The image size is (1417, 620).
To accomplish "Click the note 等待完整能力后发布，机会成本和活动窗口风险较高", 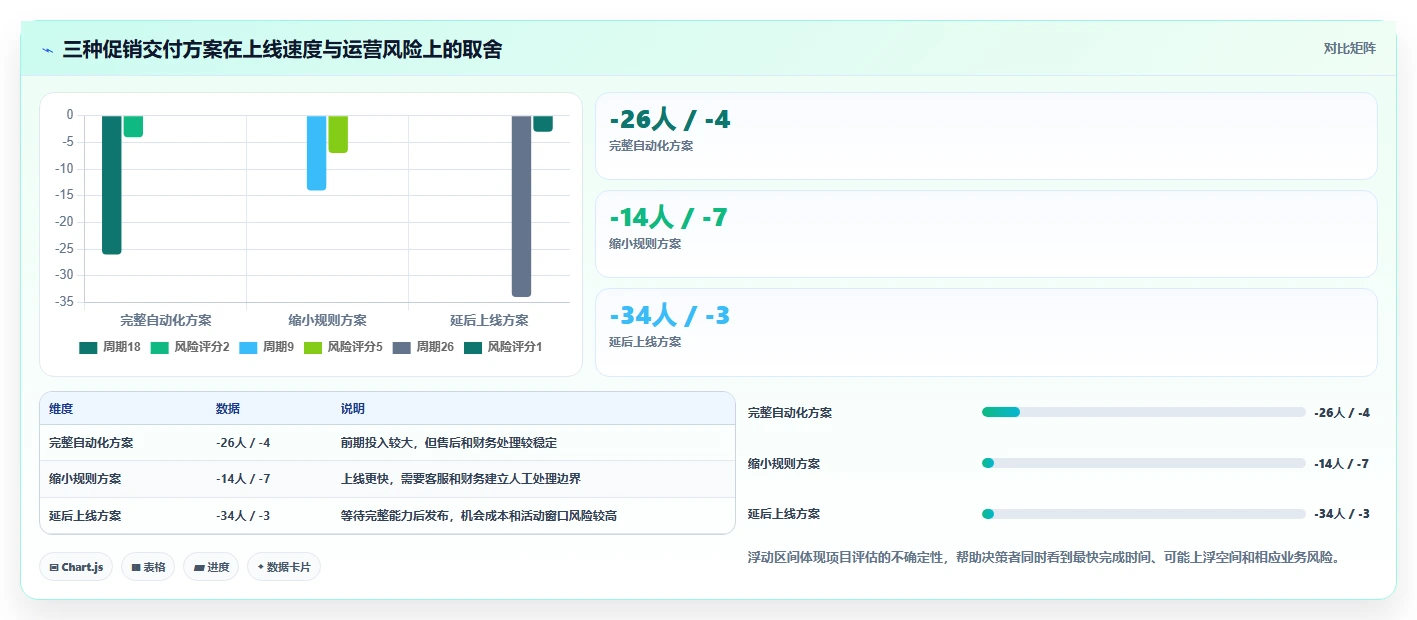I will point(479,516).
